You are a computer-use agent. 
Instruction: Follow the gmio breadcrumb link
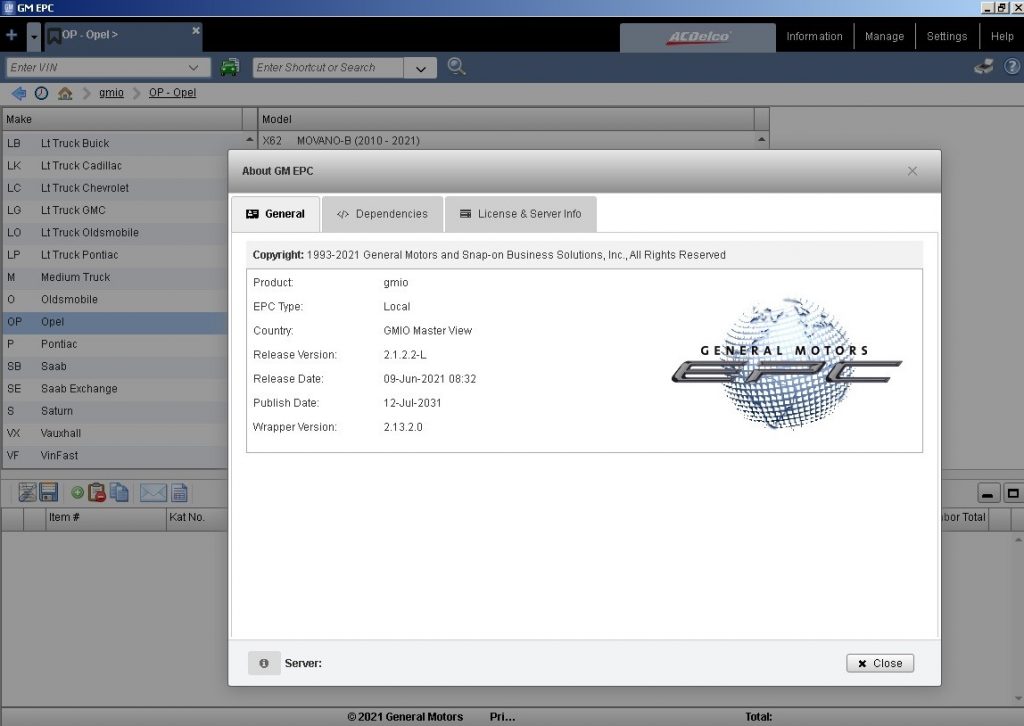pos(110,92)
